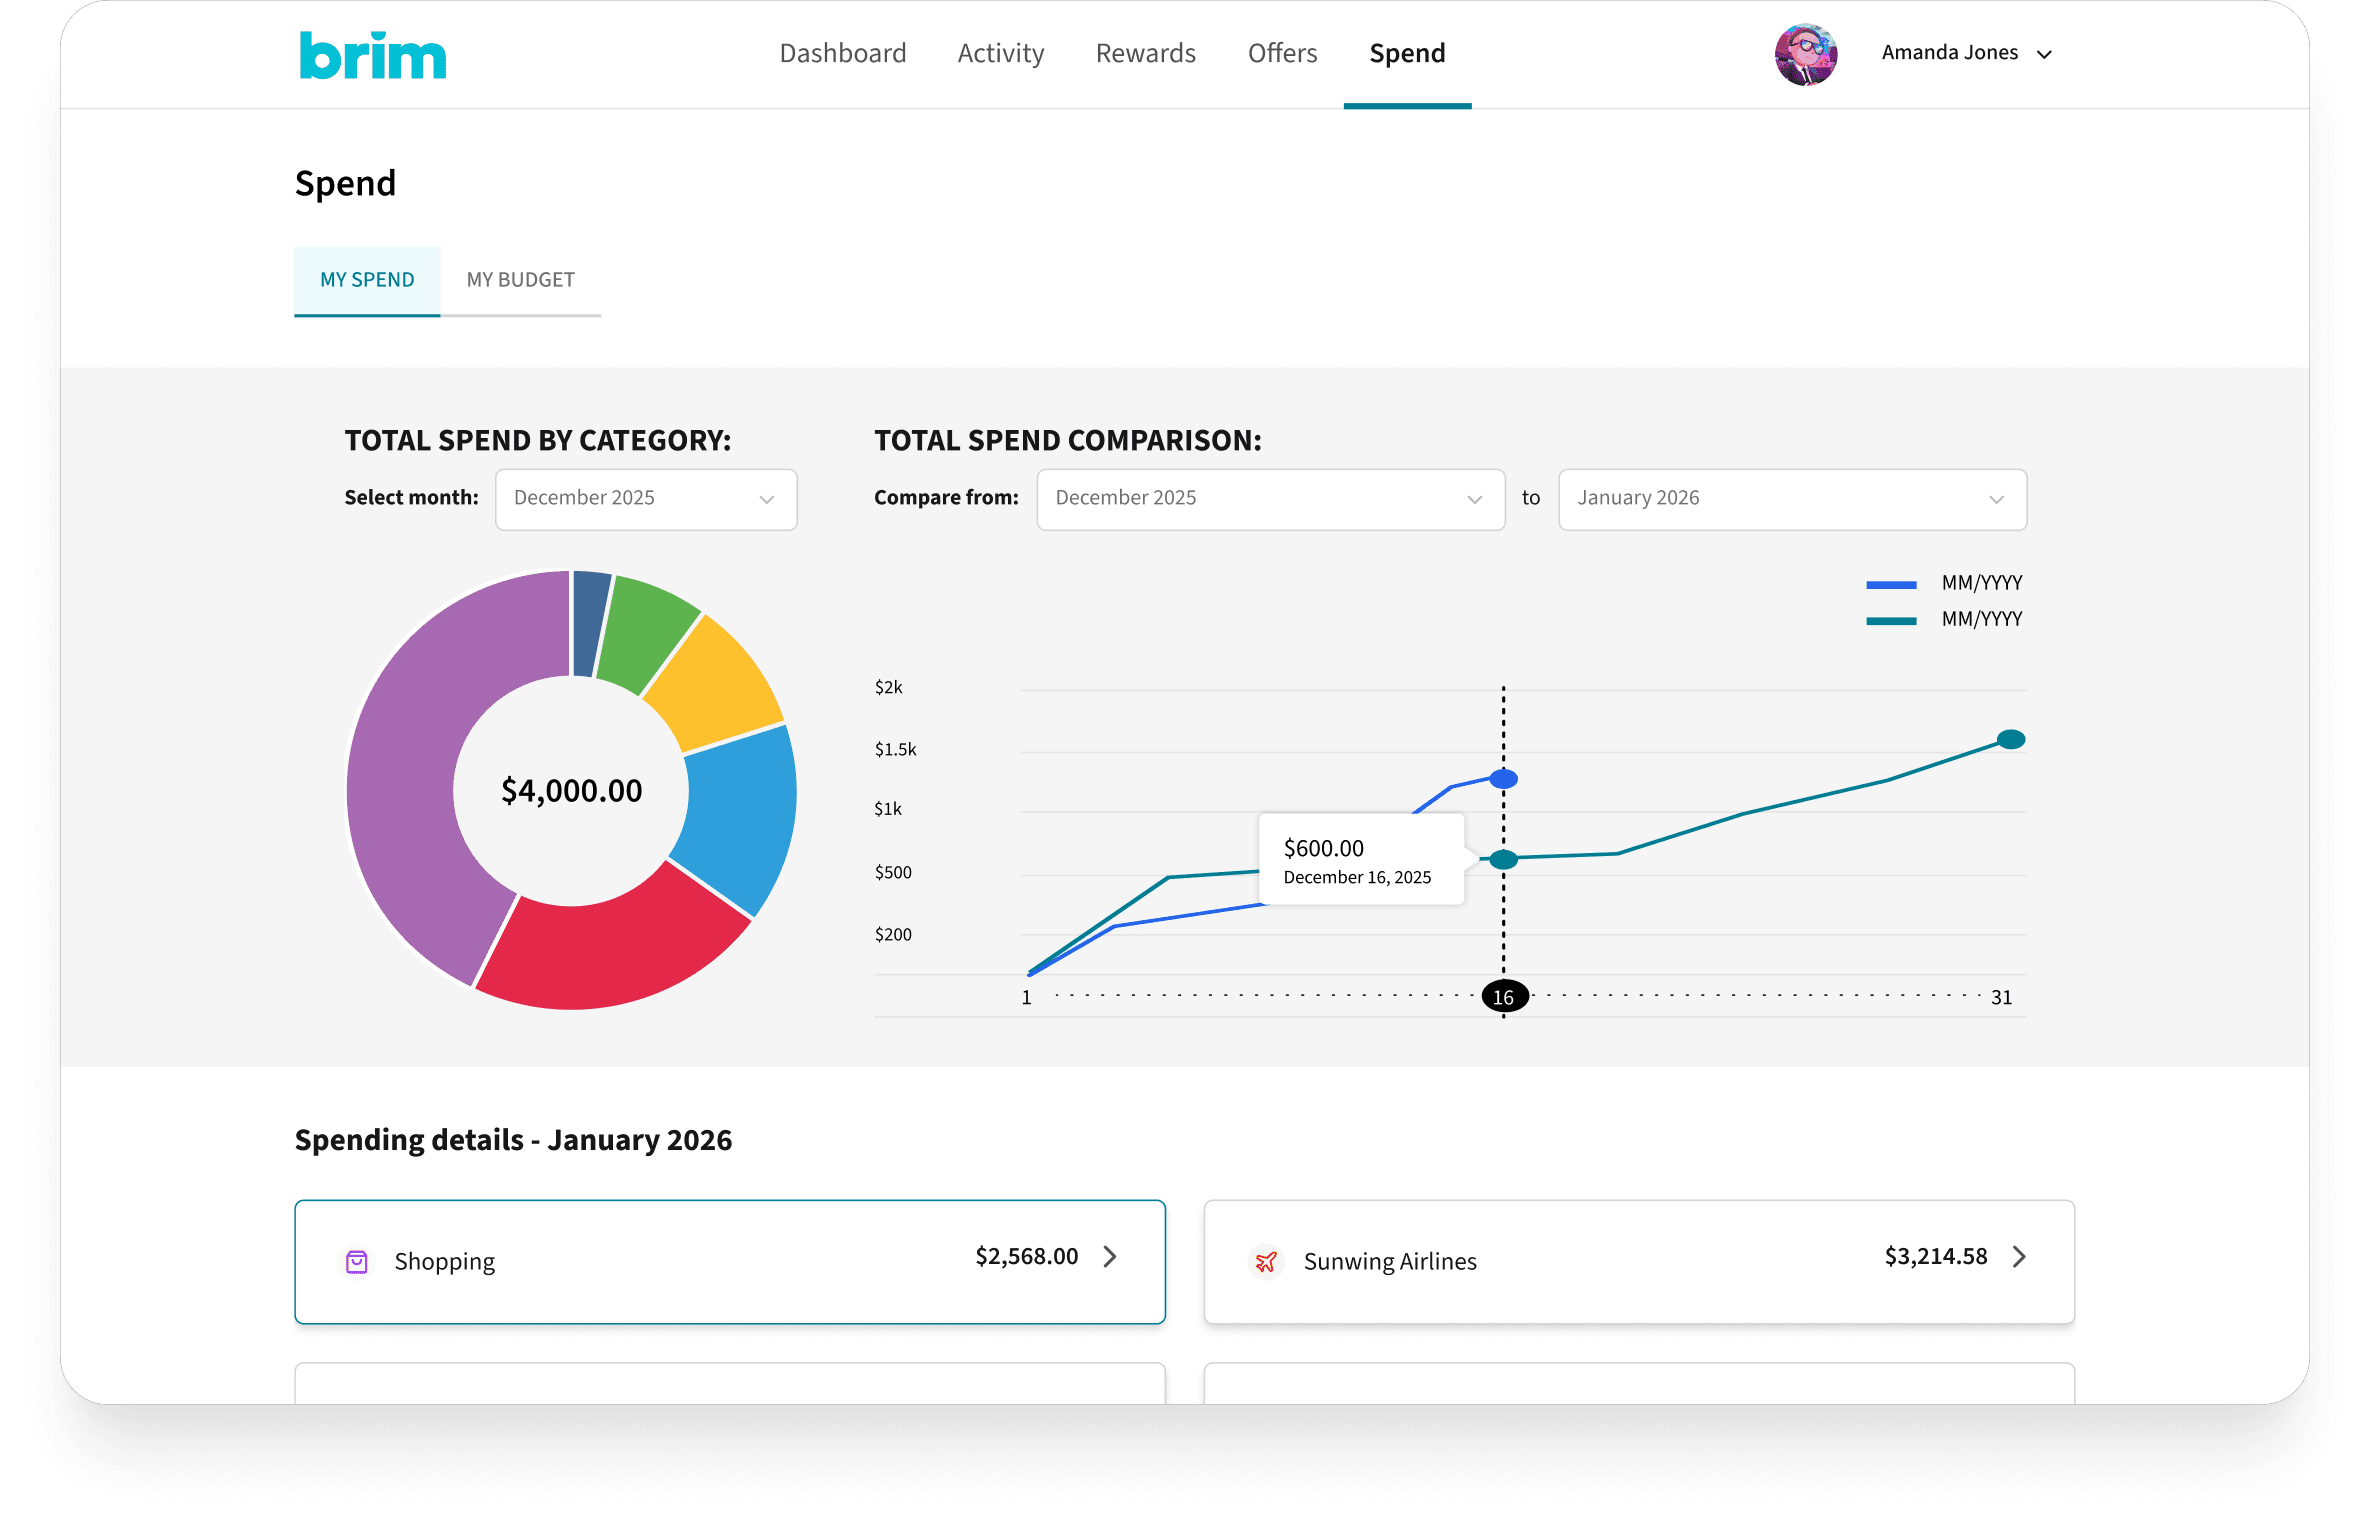The height and width of the screenshot is (1525, 2370).
Task: Open the Activity page
Action: click(1000, 54)
